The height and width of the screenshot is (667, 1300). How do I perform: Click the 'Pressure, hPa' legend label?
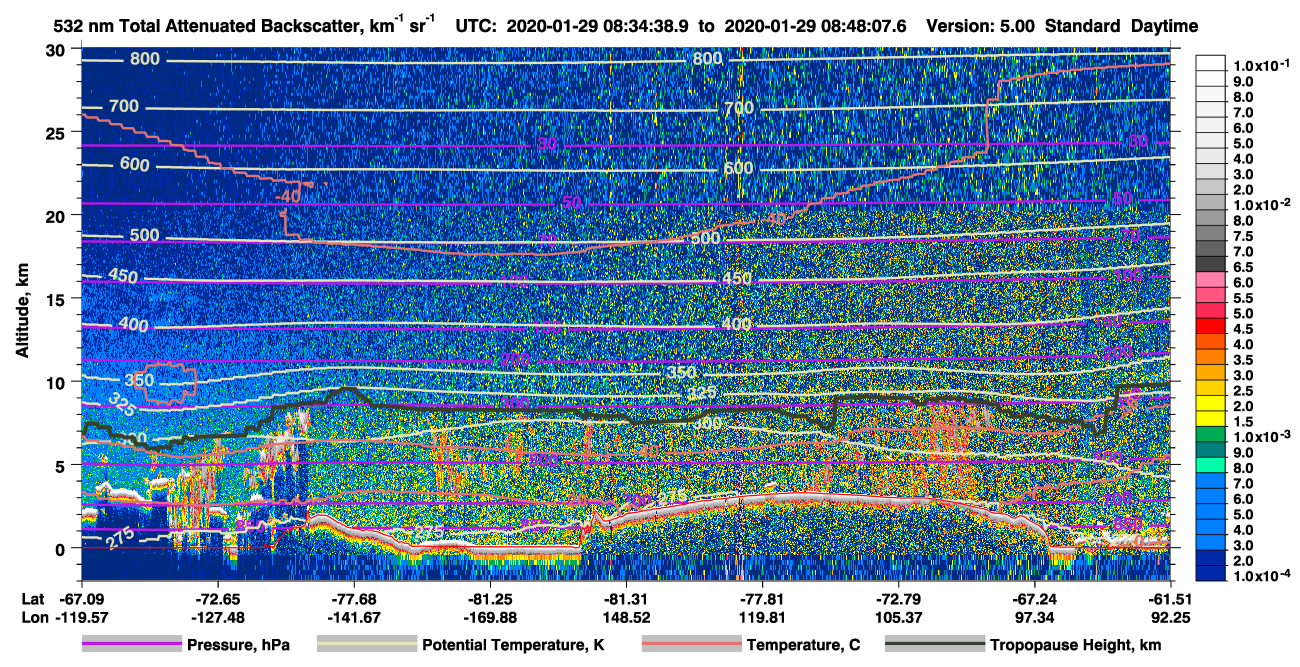(237, 646)
